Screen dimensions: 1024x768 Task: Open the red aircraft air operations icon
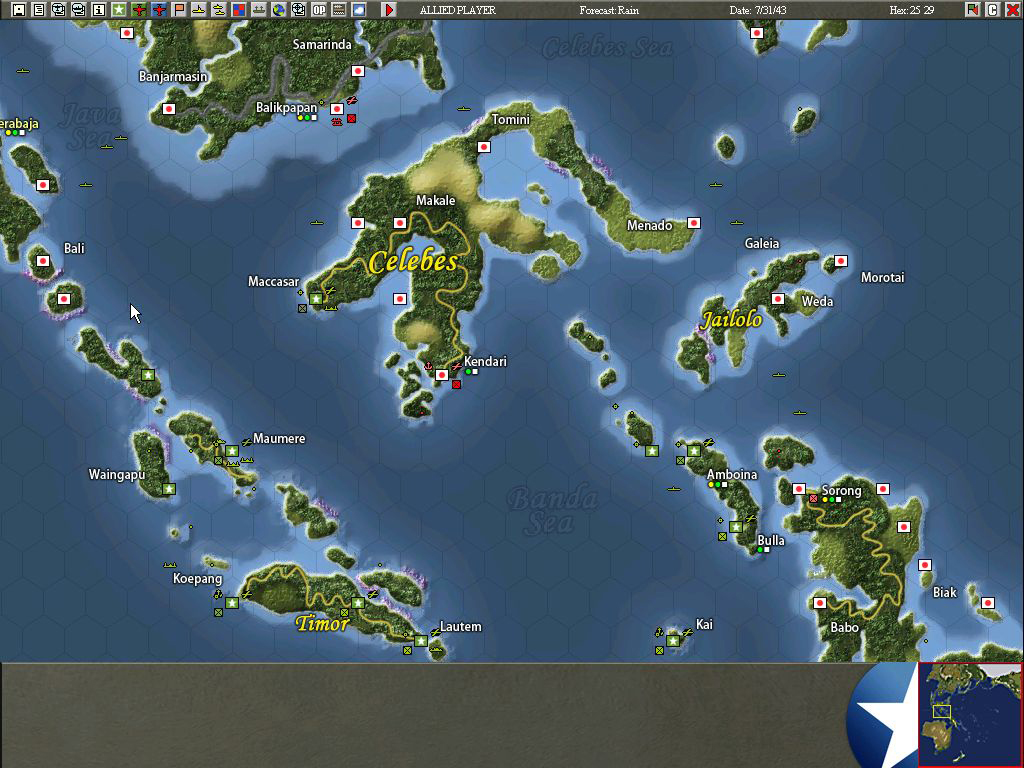(x=159, y=9)
